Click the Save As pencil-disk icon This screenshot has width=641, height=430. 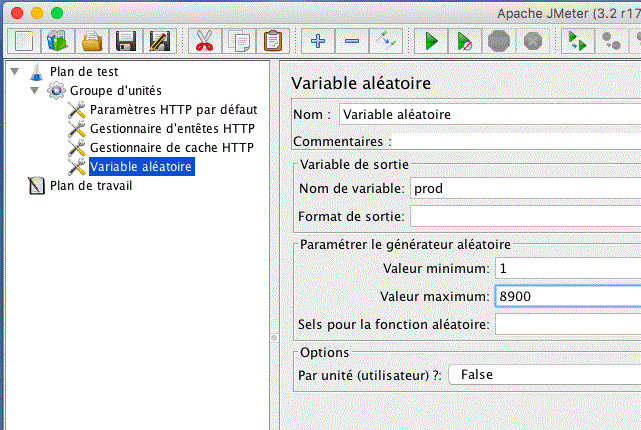(159, 41)
